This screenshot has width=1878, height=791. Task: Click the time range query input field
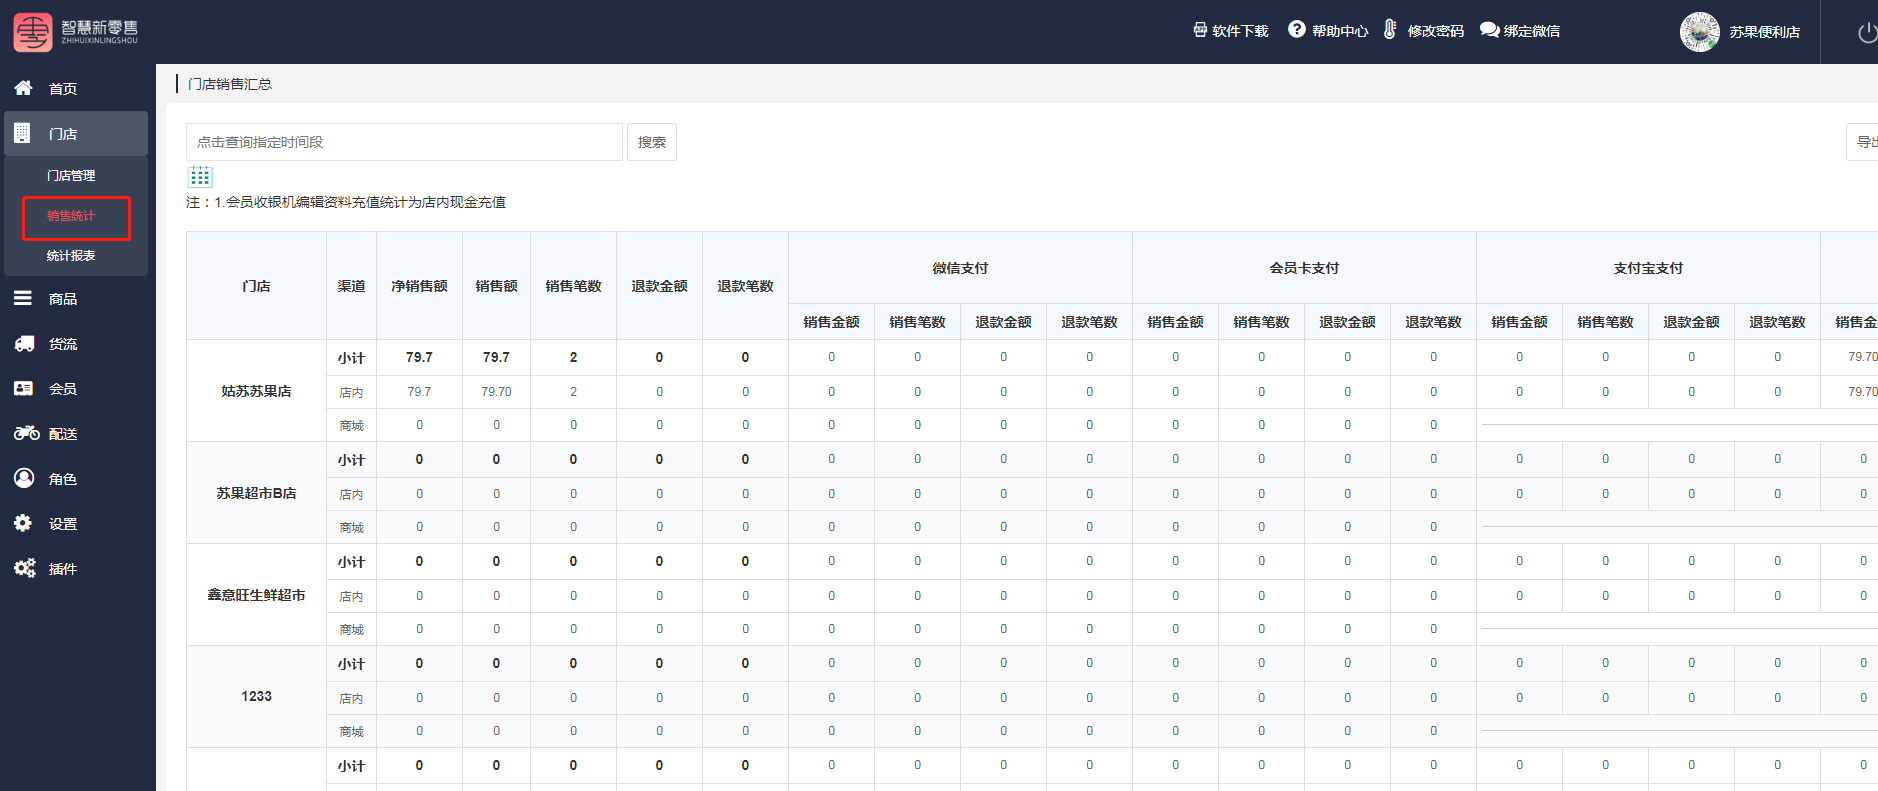pyautogui.click(x=404, y=142)
